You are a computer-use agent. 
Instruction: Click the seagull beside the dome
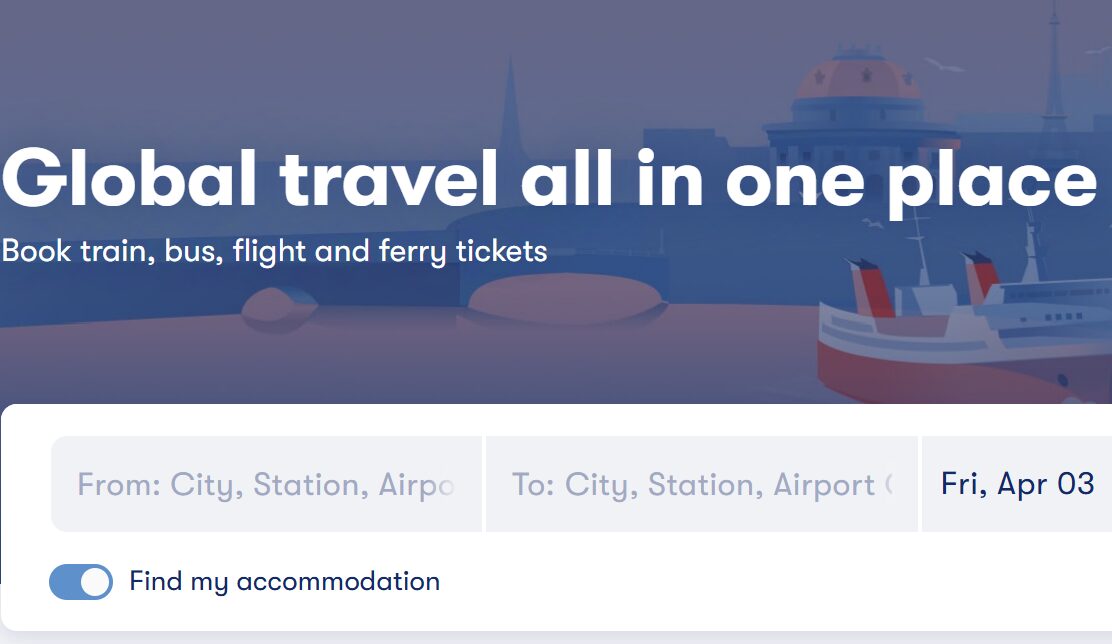pos(945,65)
